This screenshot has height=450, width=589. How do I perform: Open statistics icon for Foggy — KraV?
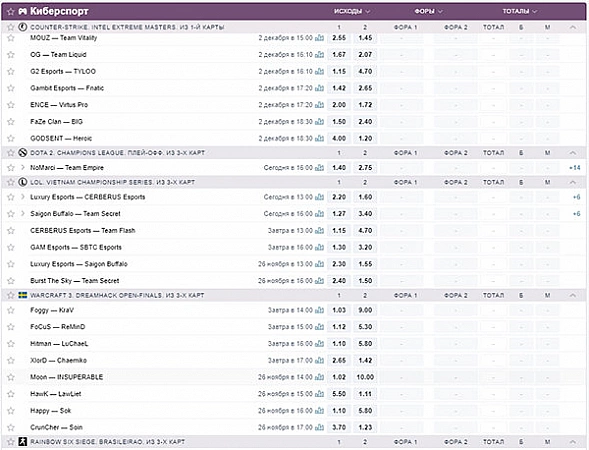pos(319,310)
